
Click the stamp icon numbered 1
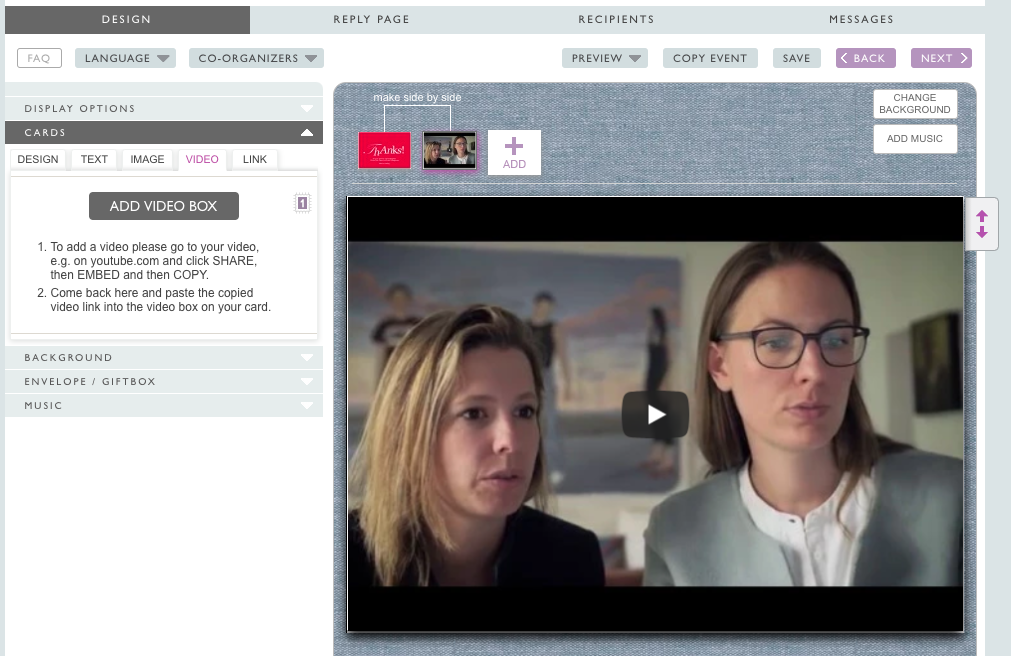tap(302, 204)
